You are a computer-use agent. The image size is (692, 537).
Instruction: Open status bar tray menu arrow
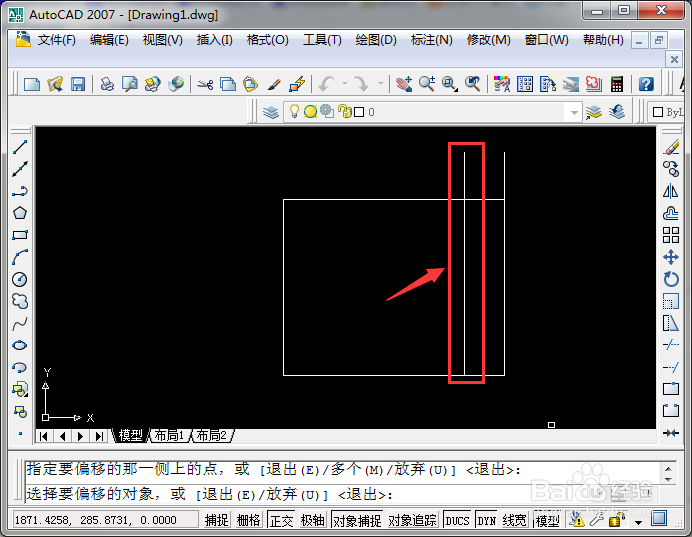tap(638, 522)
